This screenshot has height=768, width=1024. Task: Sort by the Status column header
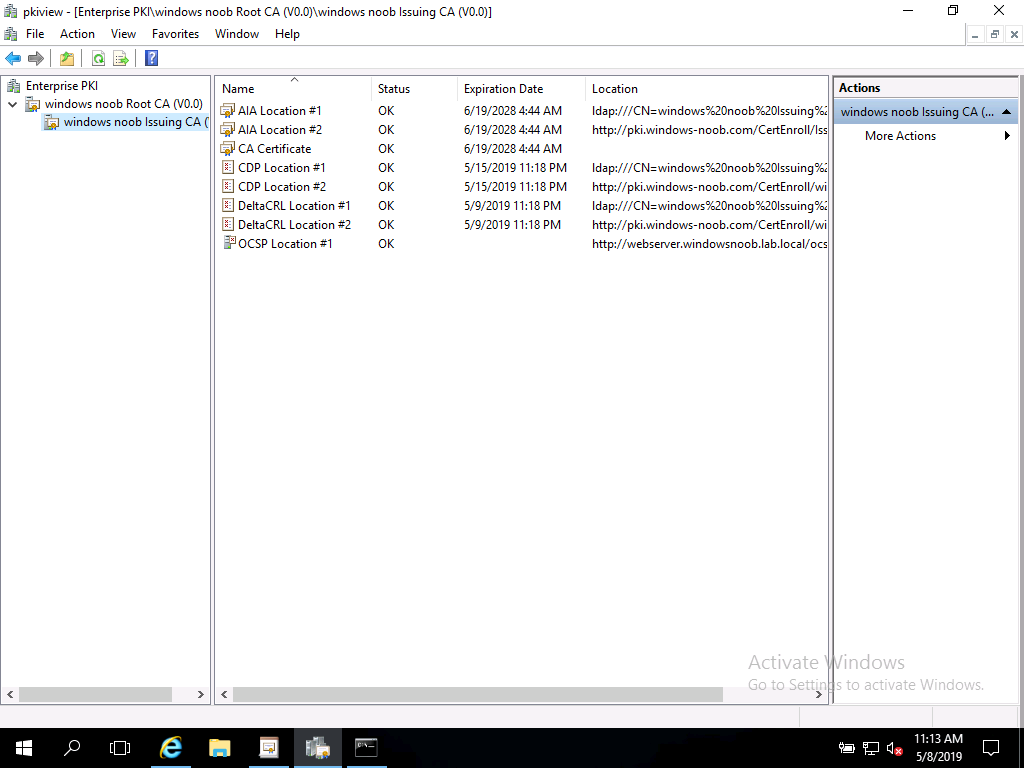415,89
